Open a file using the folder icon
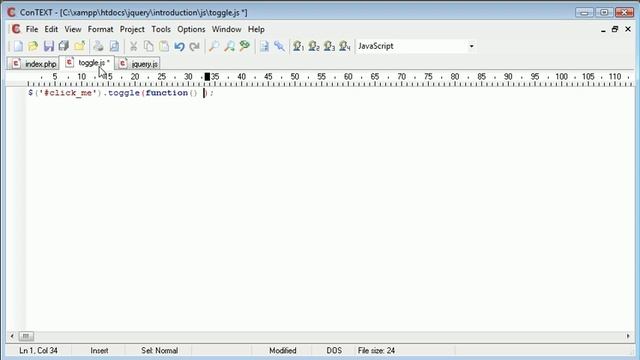 (33, 46)
